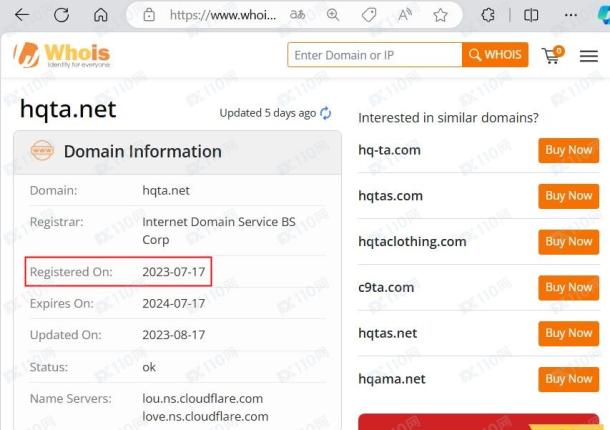The image size is (610, 430).
Task: Toggle split screen view icon
Action: pos(531,15)
